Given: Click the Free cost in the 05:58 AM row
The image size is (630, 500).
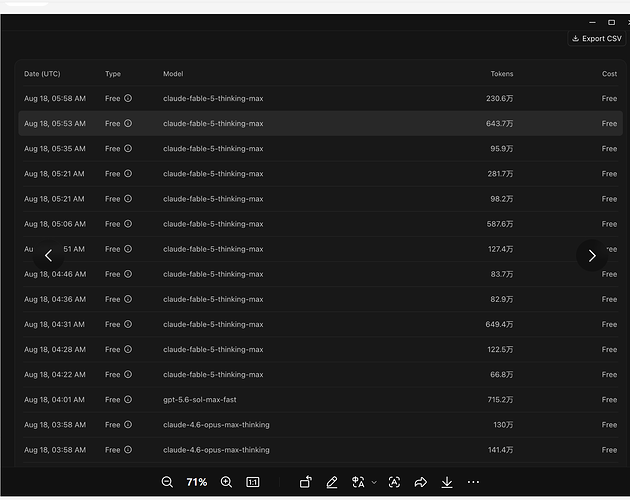Looking at the screenshot, I should click(609, 98).
